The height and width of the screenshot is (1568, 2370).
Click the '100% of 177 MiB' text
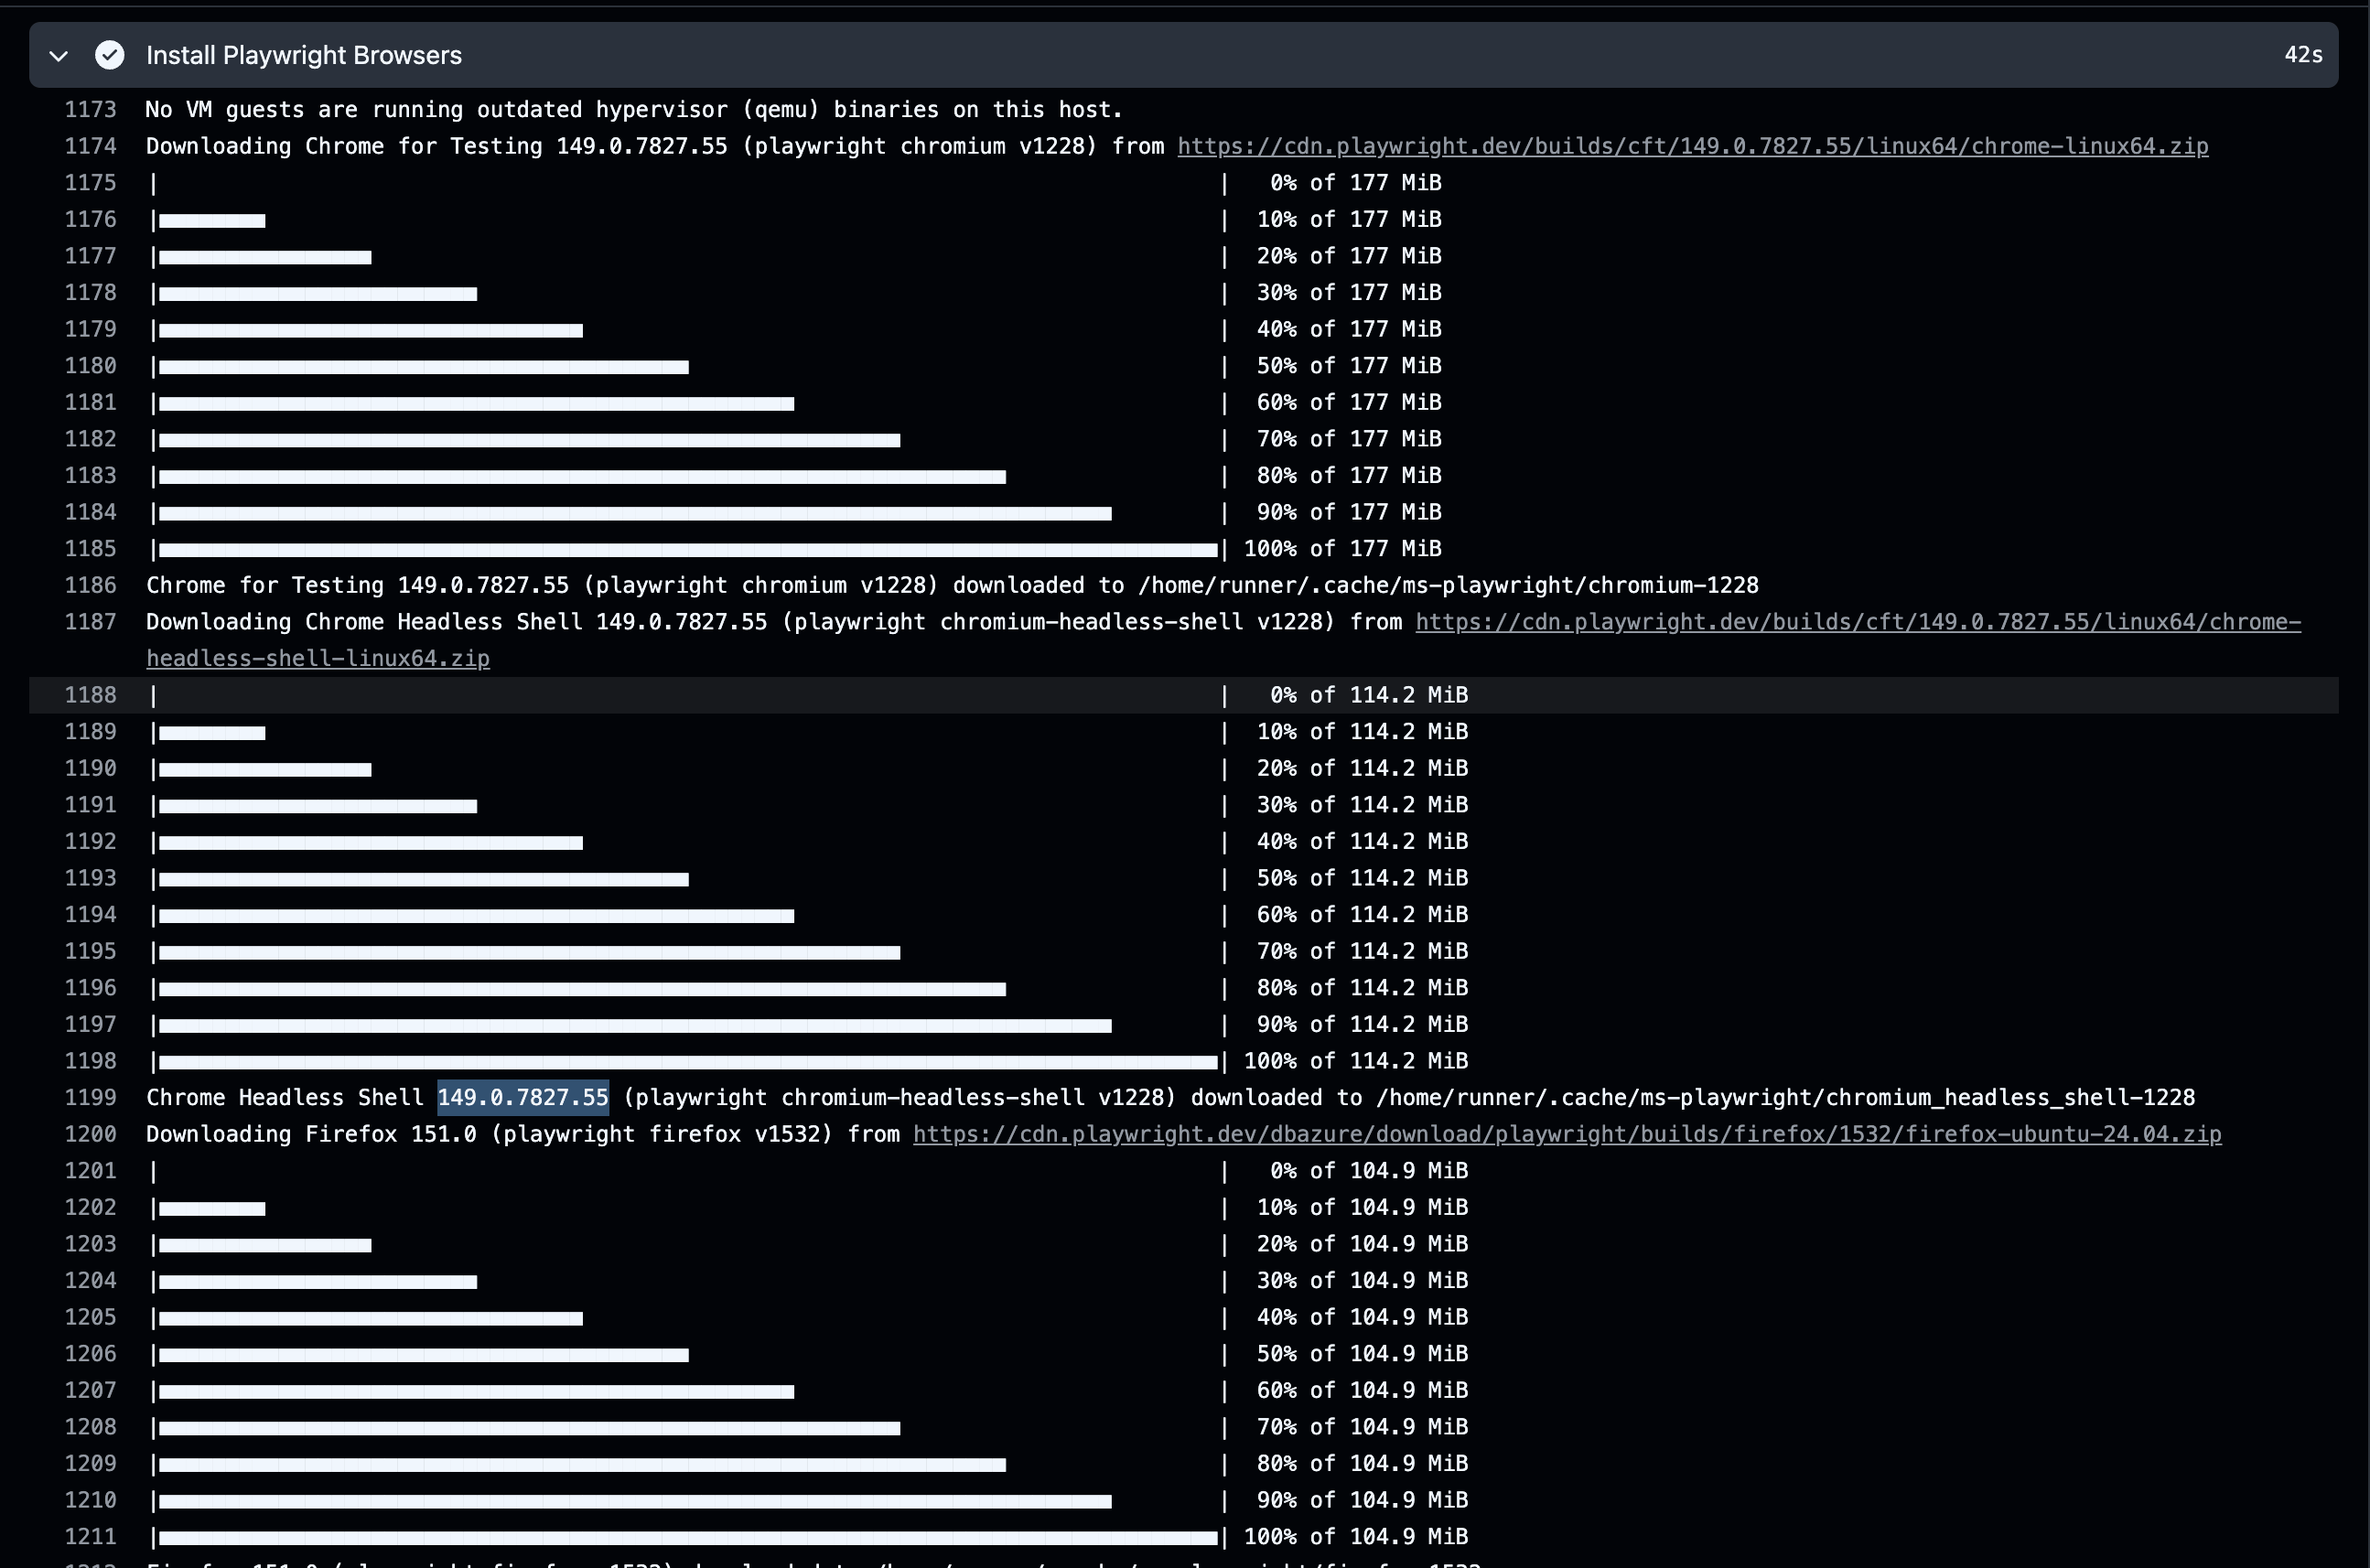pyautogui.click(x=1342, y=549)
